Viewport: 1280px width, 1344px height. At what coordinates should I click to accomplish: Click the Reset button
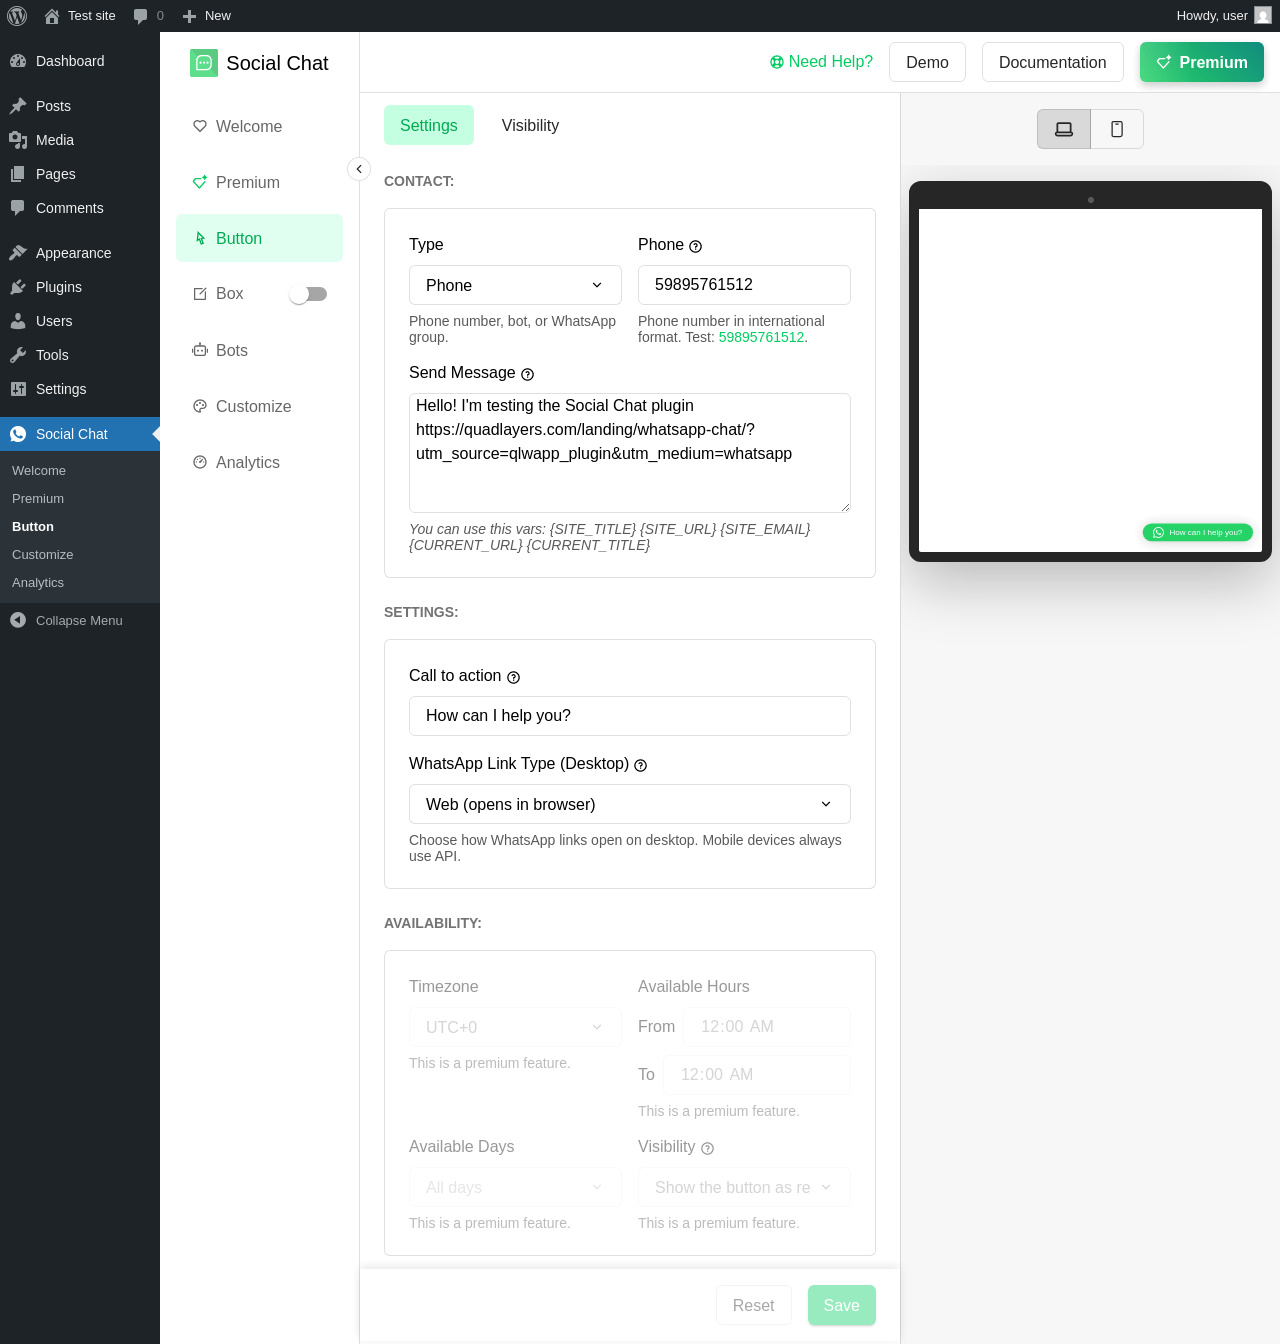pyautogui.click(x=753, y=1305)
